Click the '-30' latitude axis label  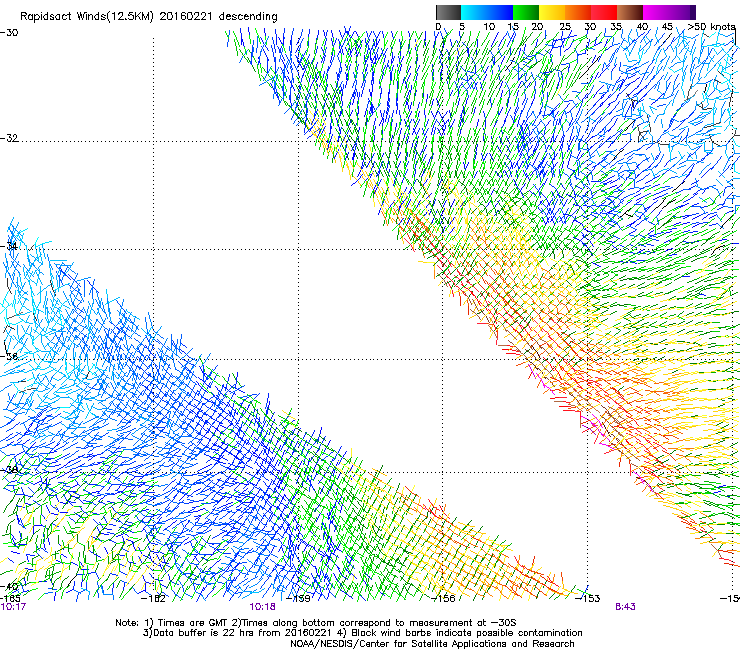(x=9, y=33)
